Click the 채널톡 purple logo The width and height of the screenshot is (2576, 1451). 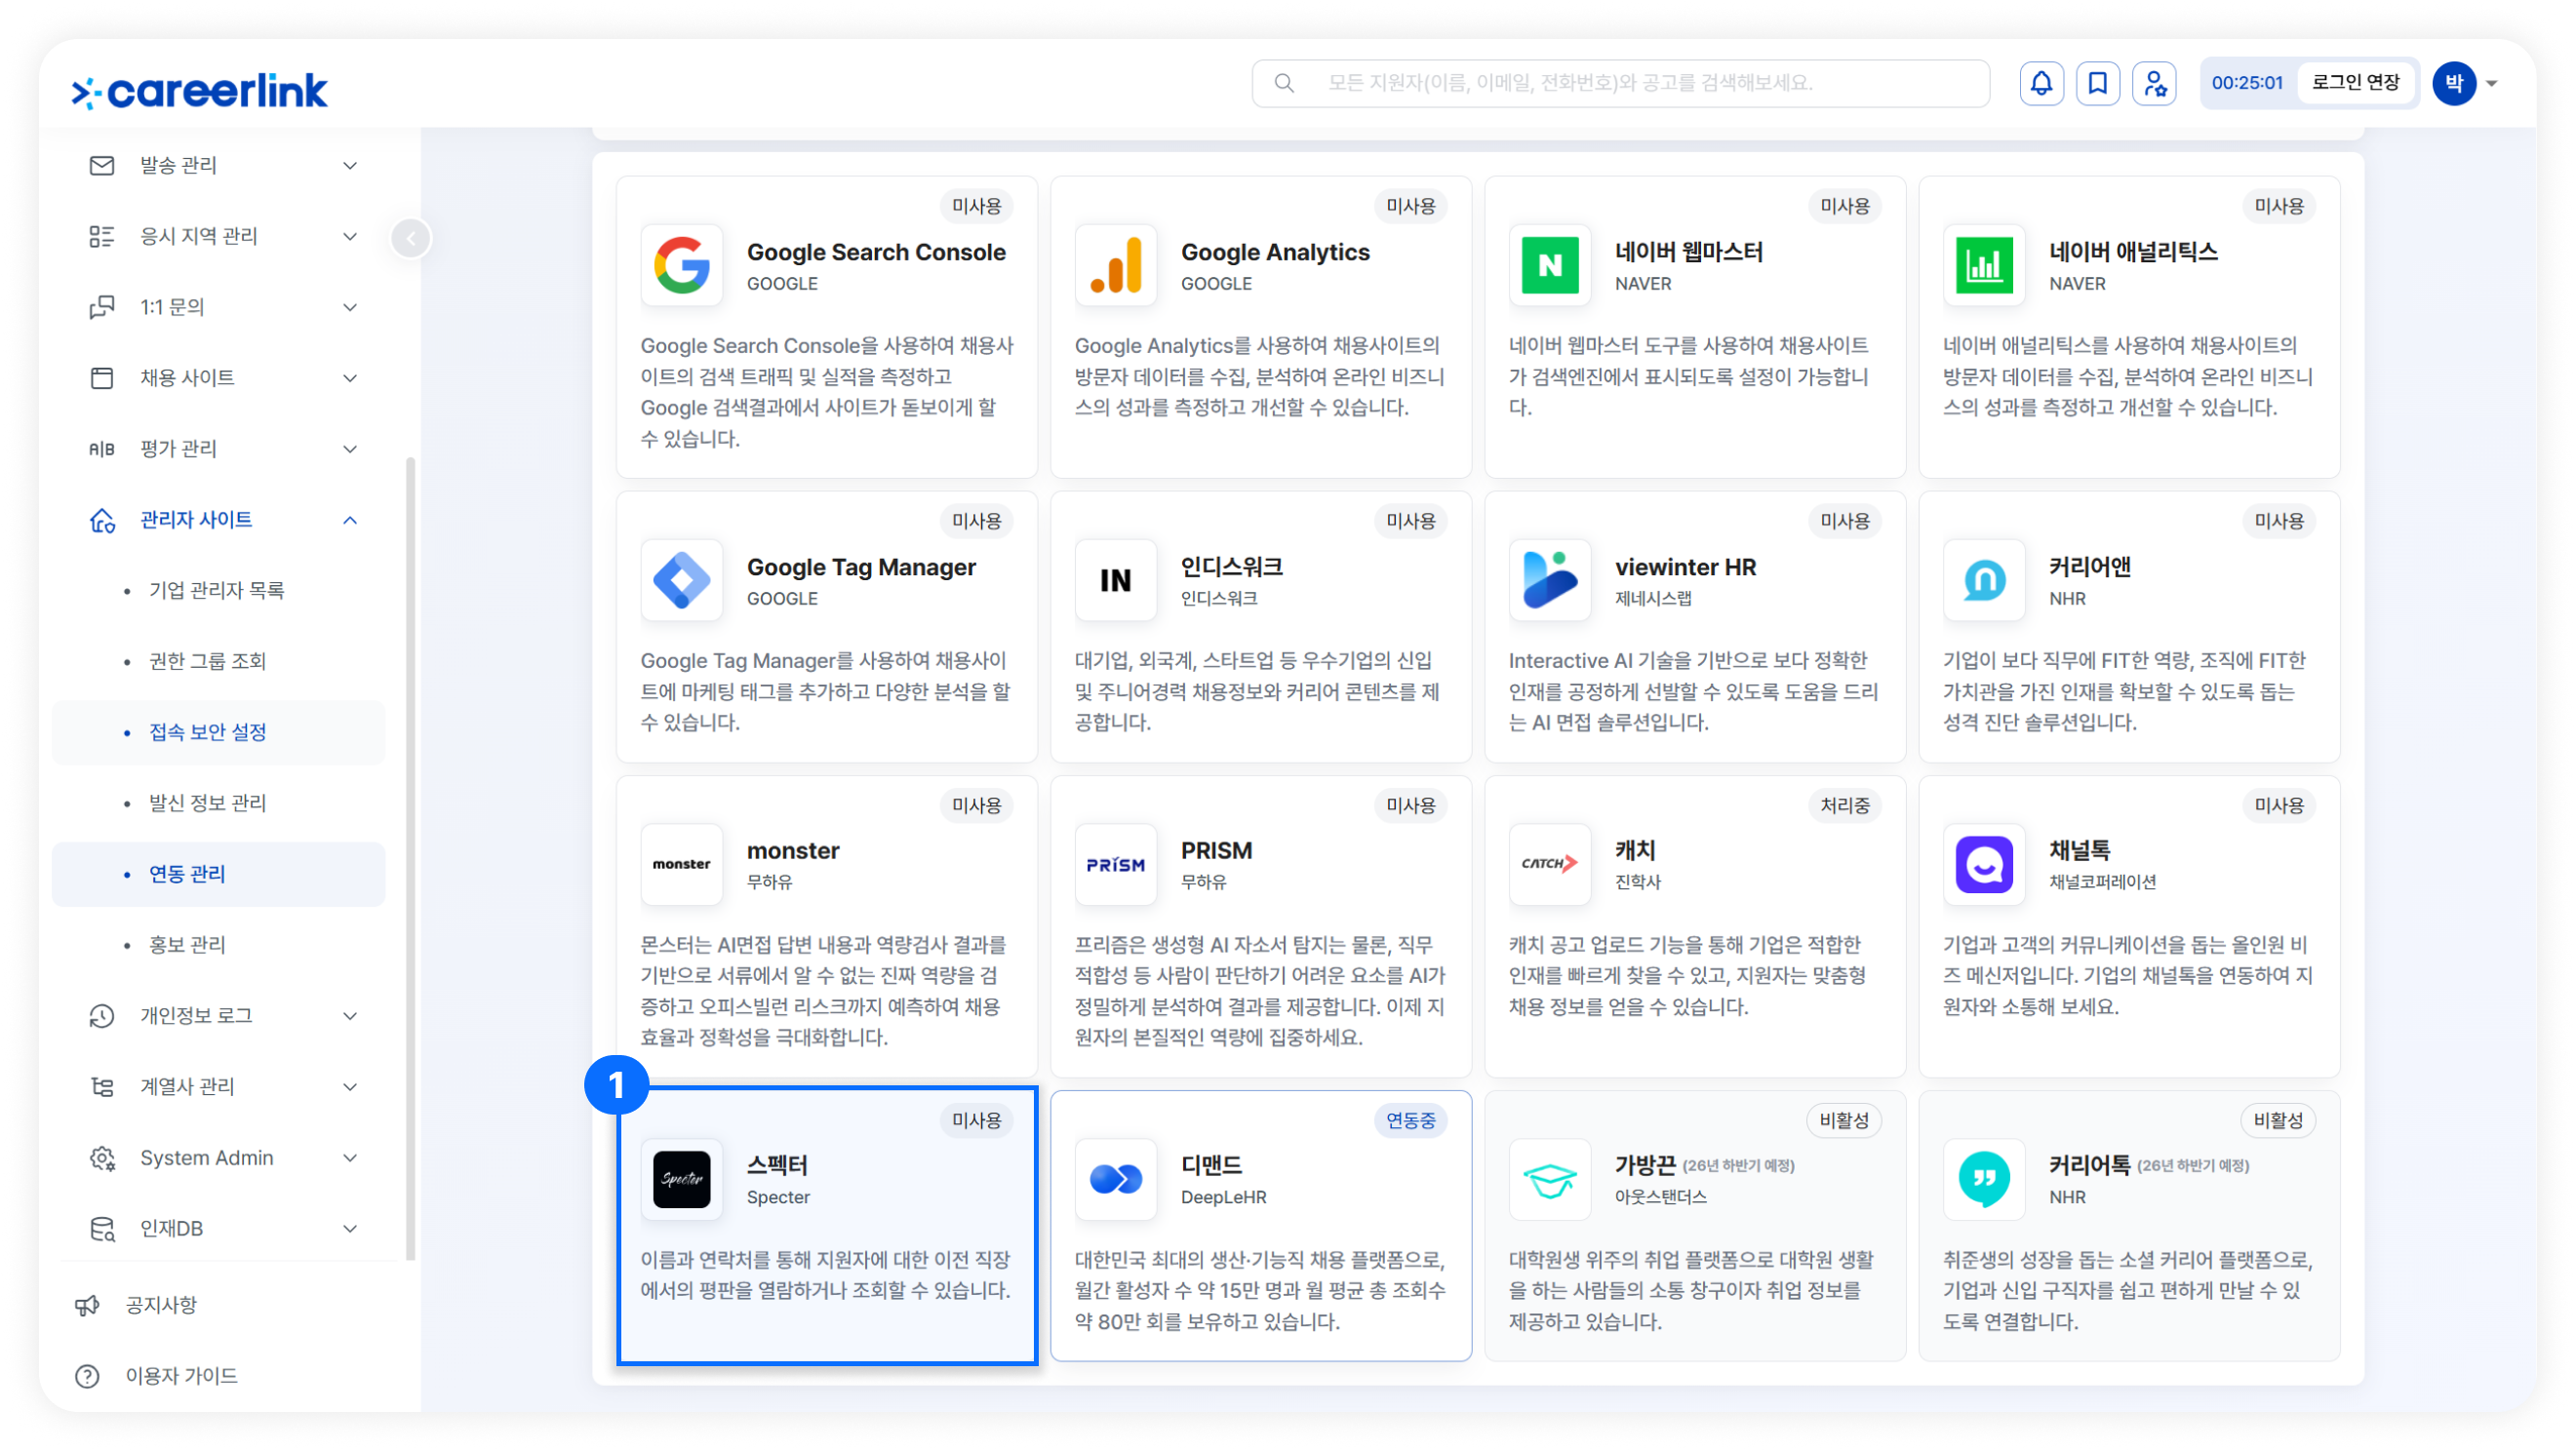click(1984, 864)
